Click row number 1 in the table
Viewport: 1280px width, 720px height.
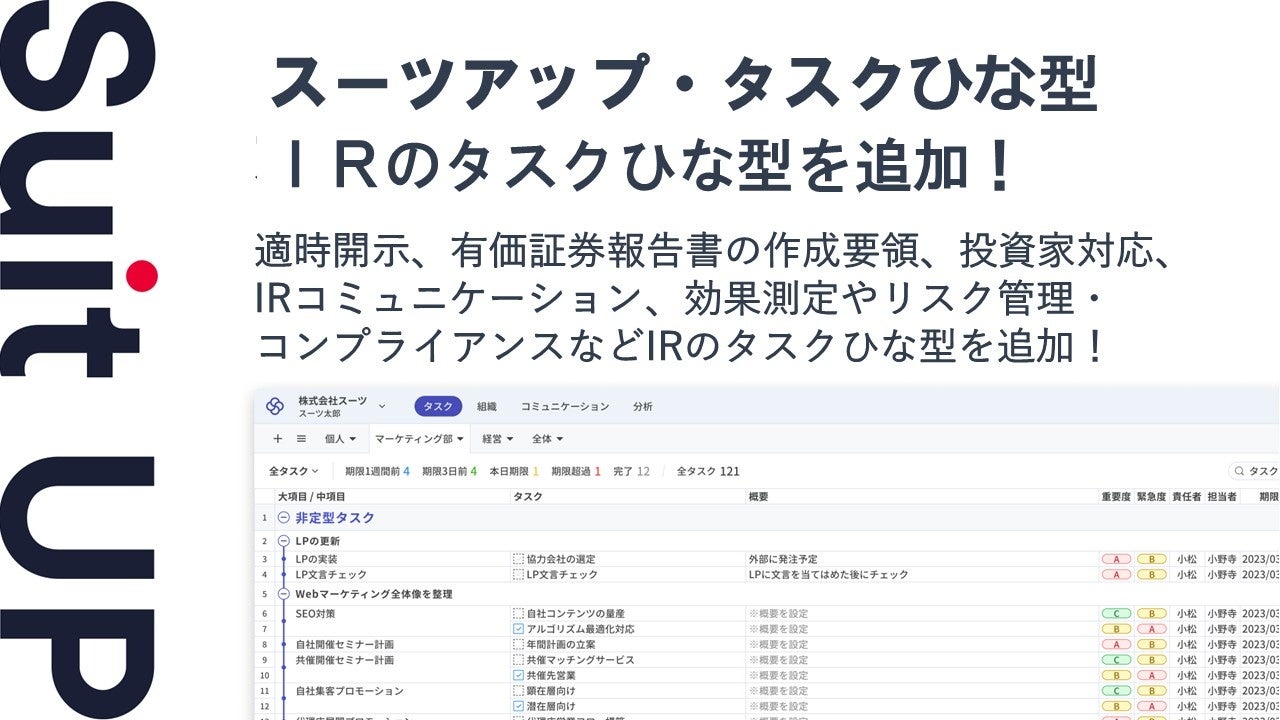click(x=265, y=518)
